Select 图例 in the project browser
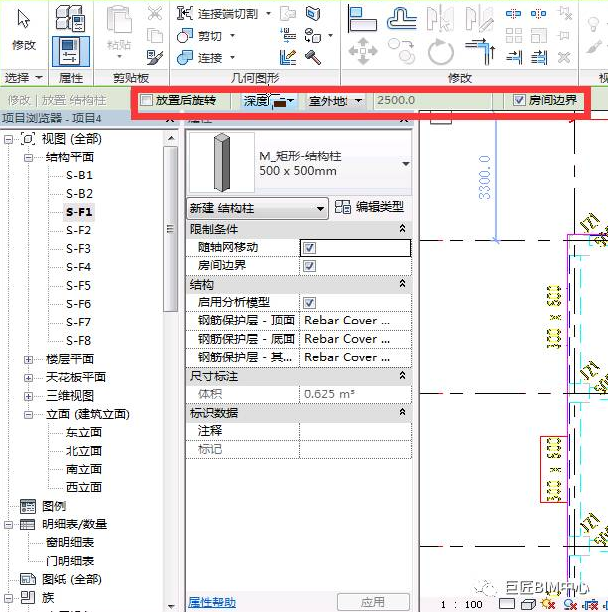Screen dimensions: 608x612 point(54,506)
